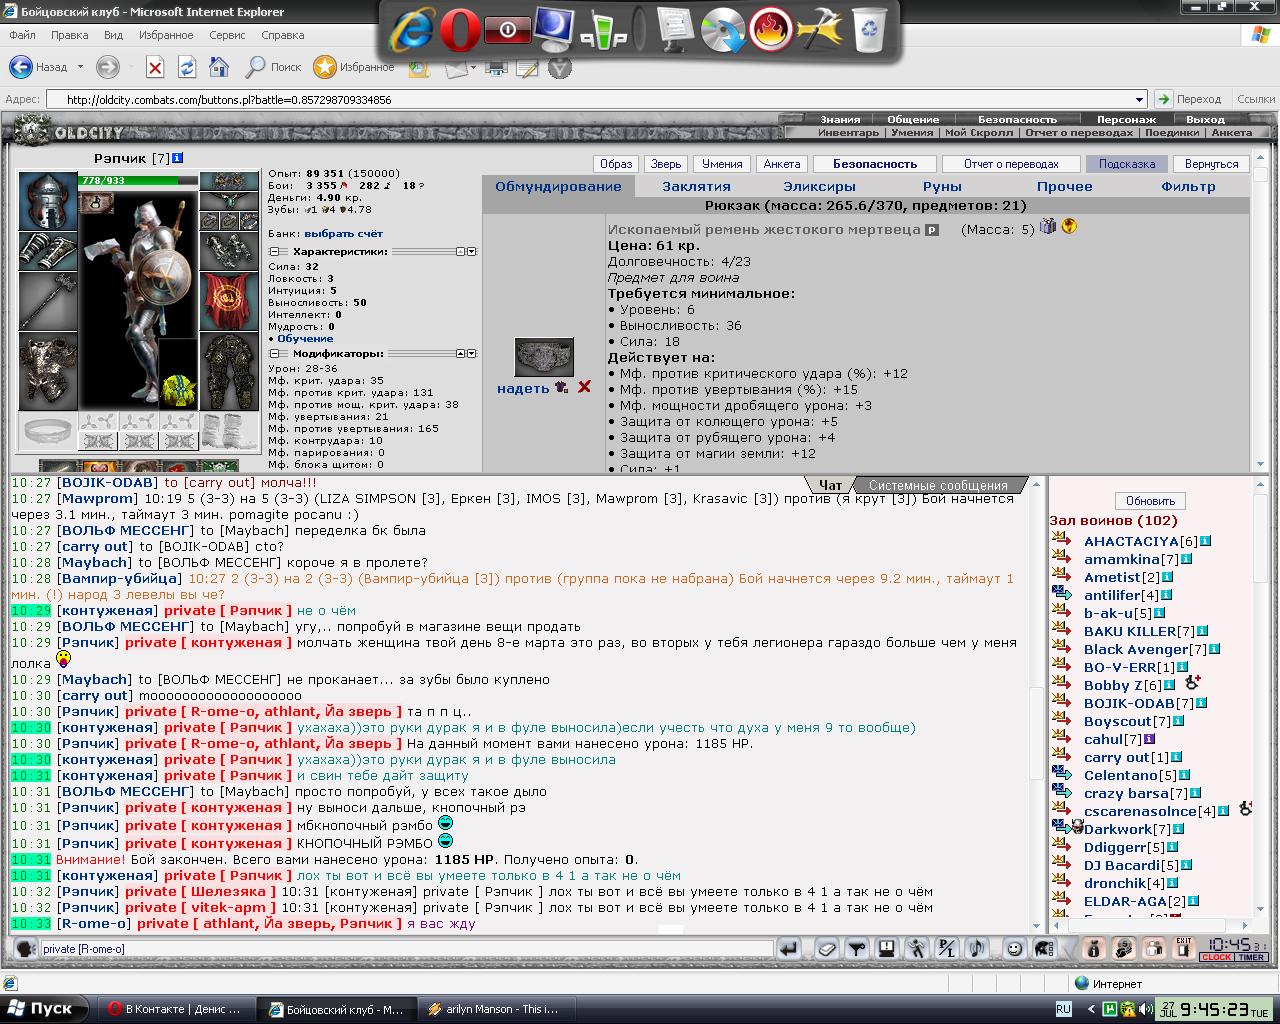Click the Обновить button
This screenshot has height=1024, width=1280.
[x=1150, y=501]
